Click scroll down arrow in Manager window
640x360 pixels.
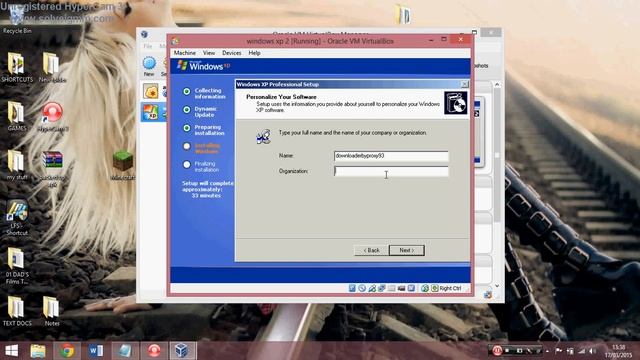point(497,286)
